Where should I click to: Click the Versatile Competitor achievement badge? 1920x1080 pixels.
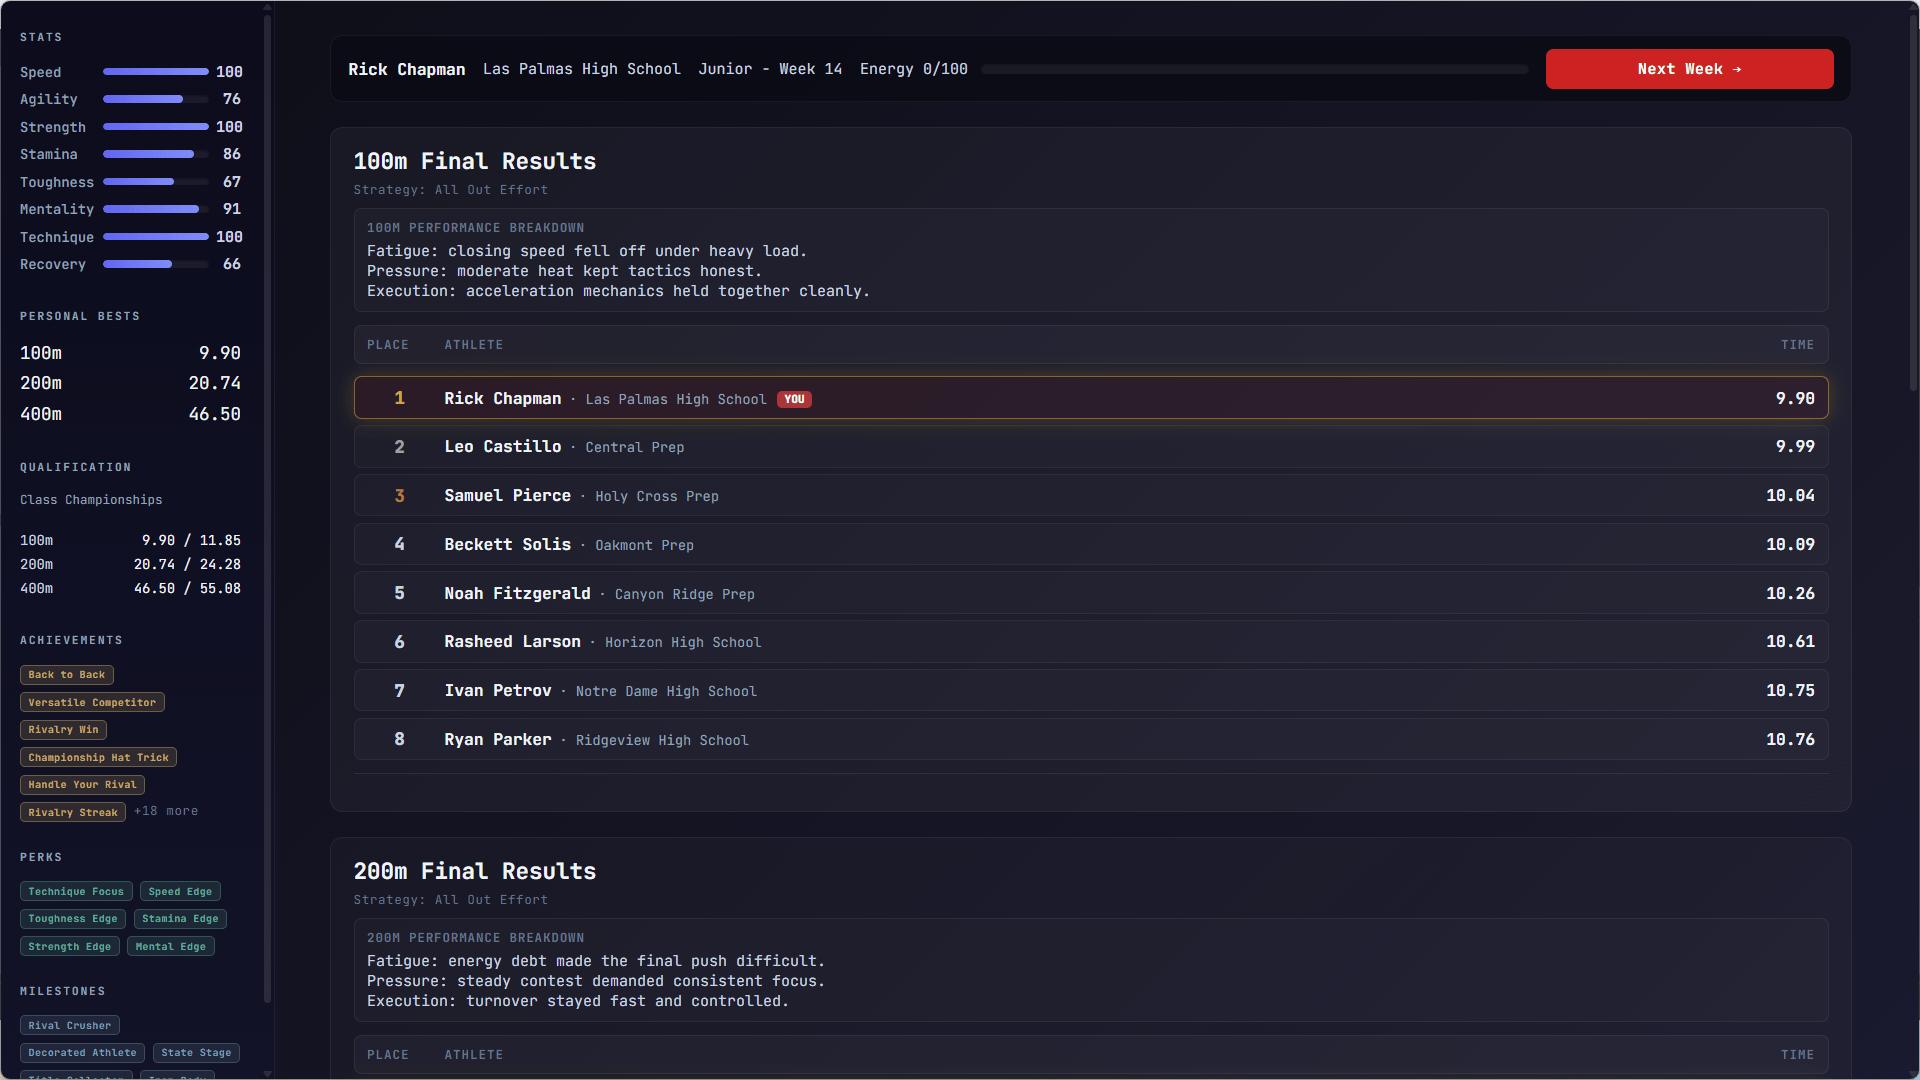[92, 703]
